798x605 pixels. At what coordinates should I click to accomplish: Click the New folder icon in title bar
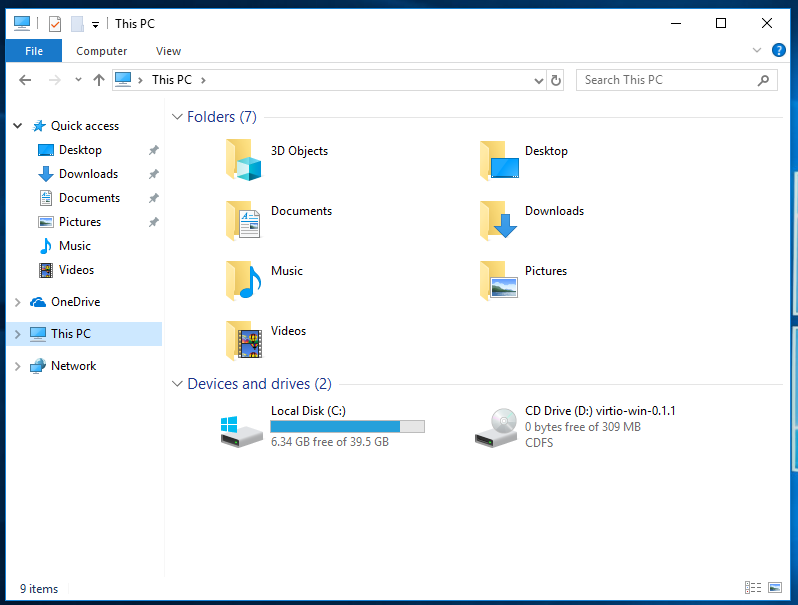click(77, 23)
